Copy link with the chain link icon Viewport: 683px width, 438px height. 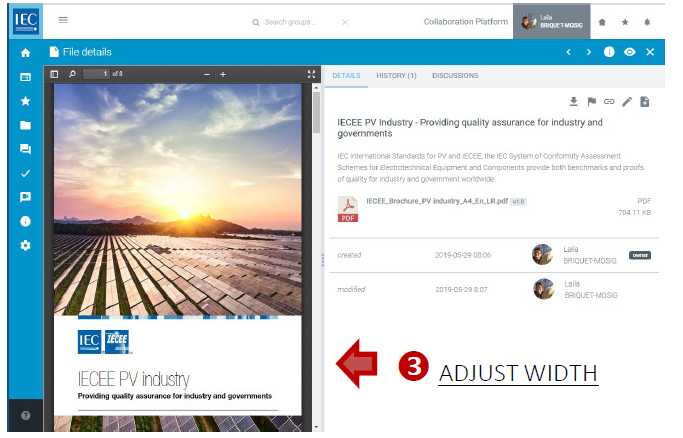pos(608,101)
